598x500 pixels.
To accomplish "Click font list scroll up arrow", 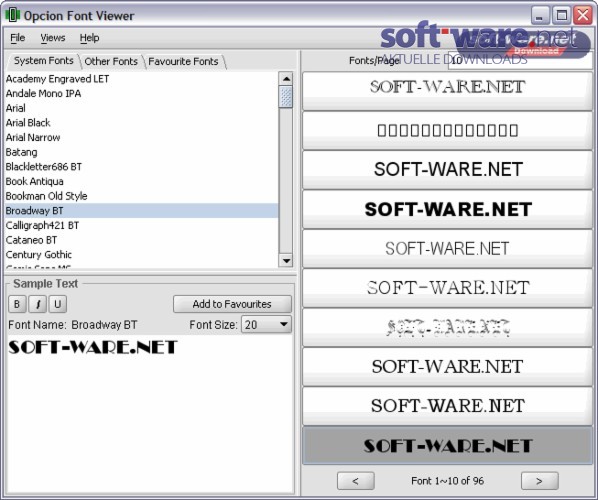I will [x=286, y=79].
